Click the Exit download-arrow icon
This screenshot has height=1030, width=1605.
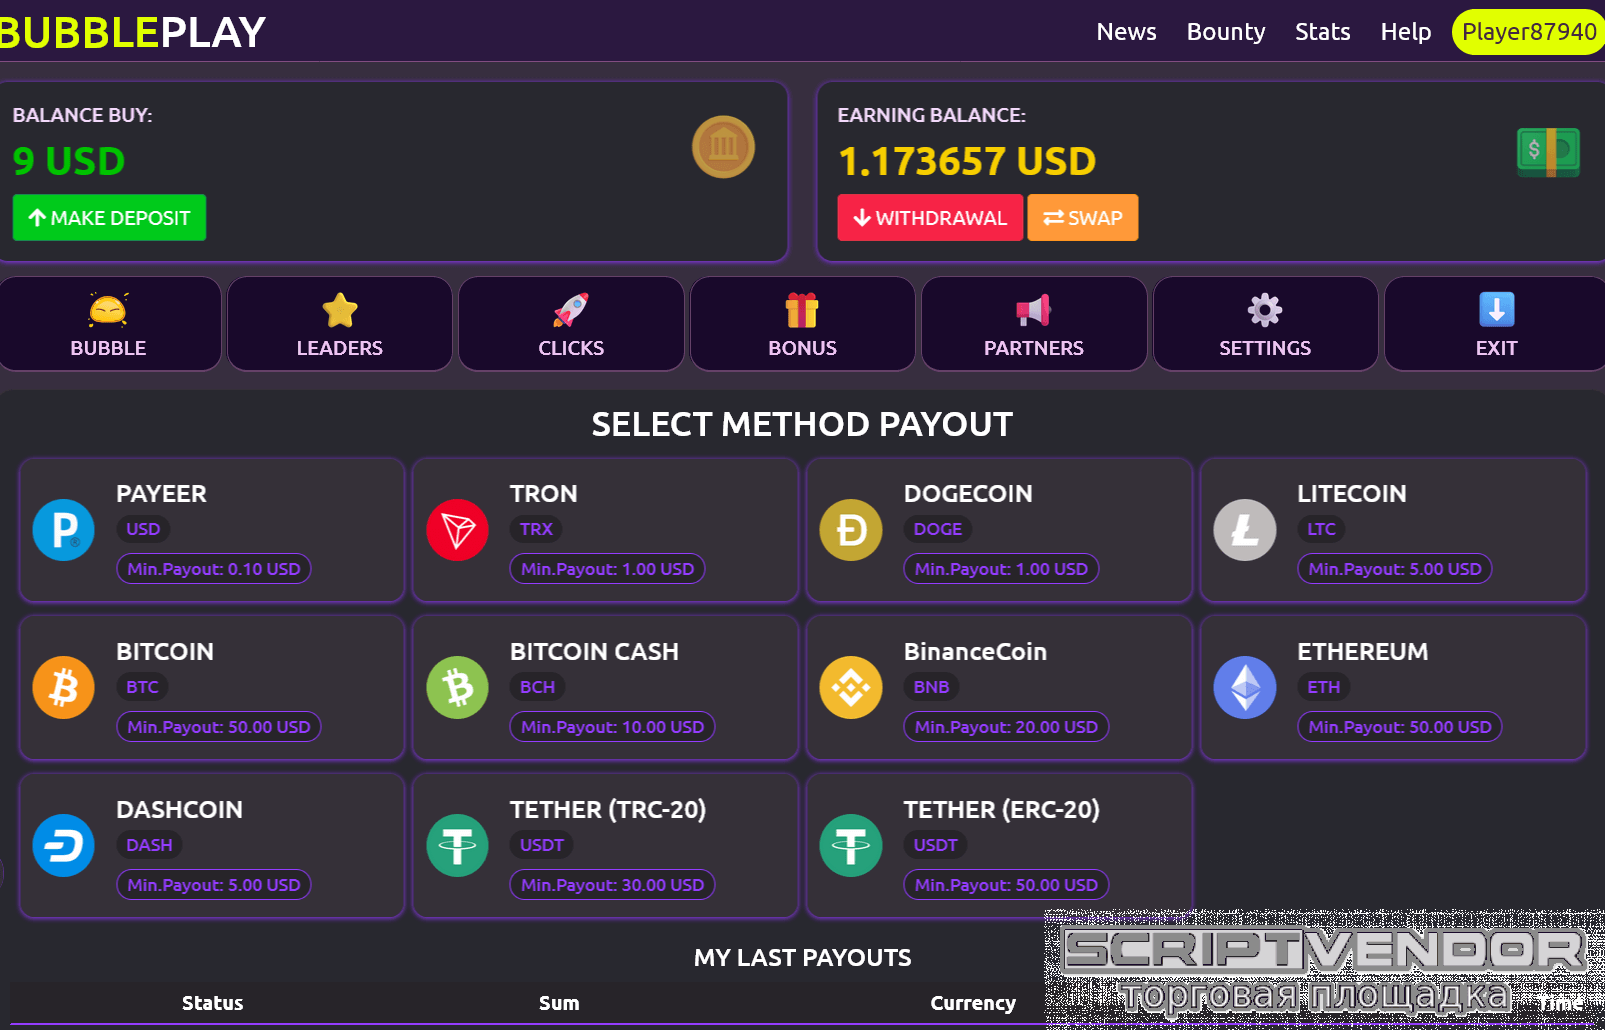click(1497, 310)
